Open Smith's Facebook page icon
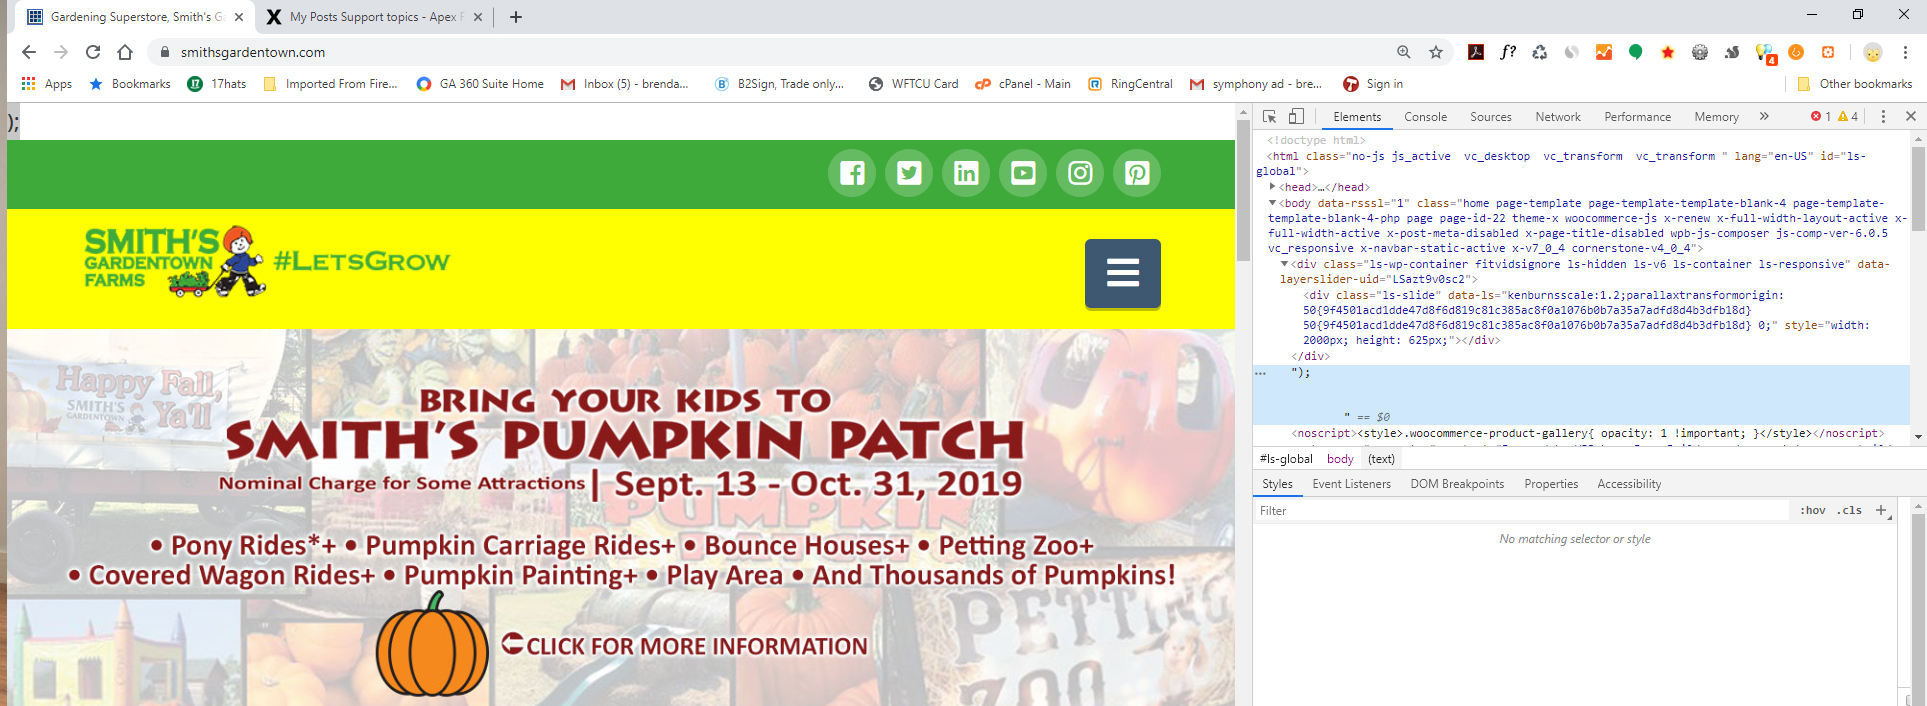This screenshot has width=1927, height=706. [852, 173]
